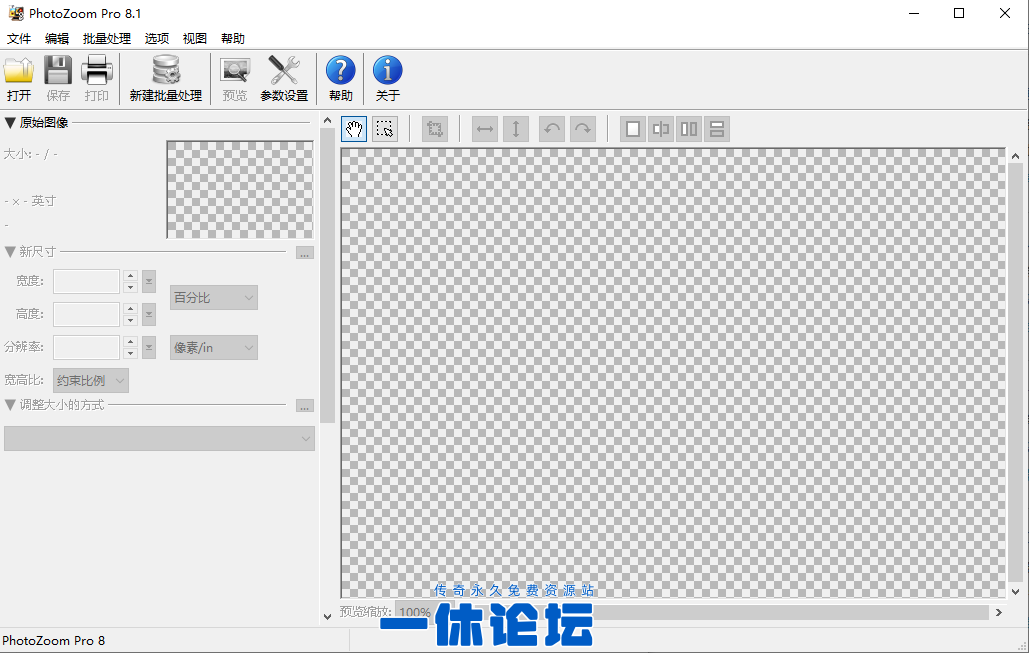Flip image horizontally

(x=485, y=129)
